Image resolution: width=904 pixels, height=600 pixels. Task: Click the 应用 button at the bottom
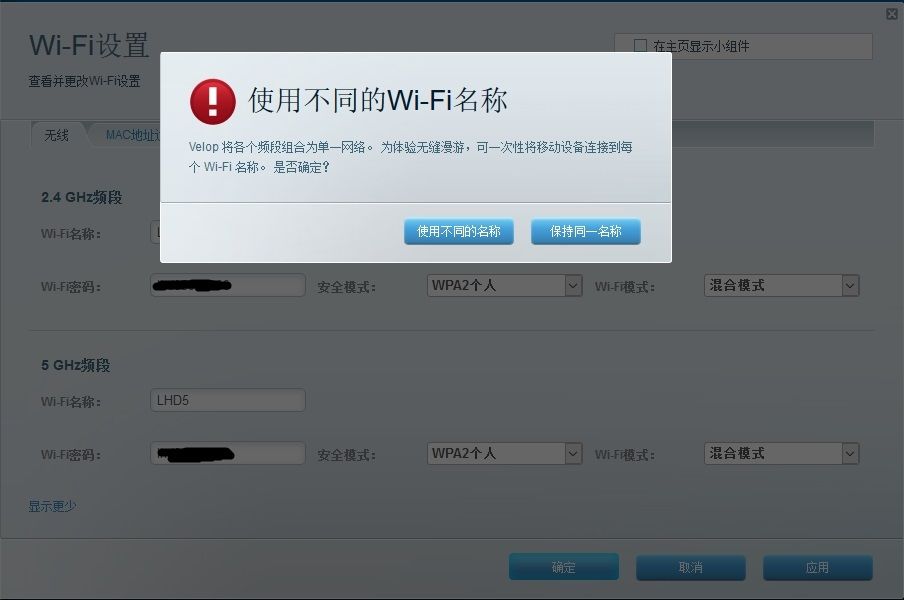click(817, 567)
